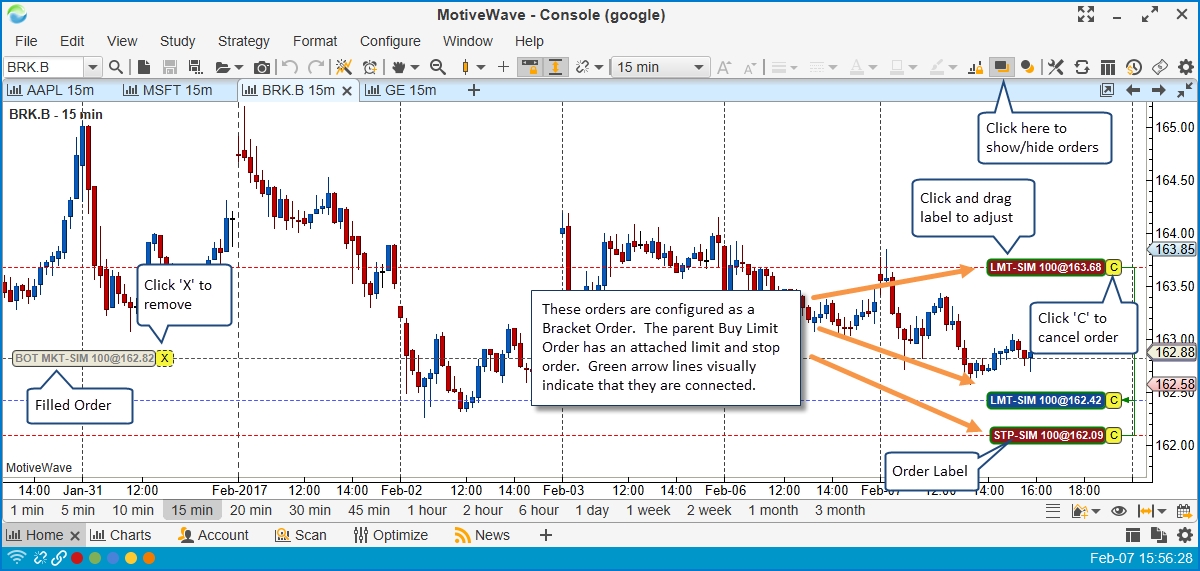The width and height of the screenshot is (1200, 571).
Task: Close the BRK.B 15m tab
Action: pyautogui.click(x=347, y=90)
